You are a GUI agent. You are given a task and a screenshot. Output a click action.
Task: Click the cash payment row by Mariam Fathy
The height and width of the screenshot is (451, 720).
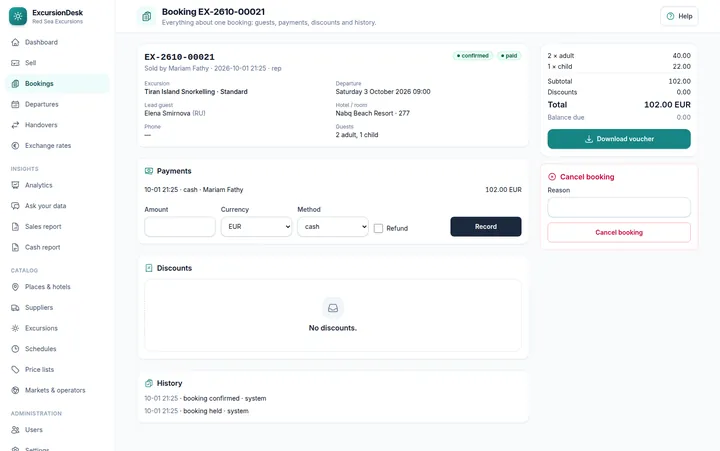pyautogui.click(x=333, y=190)
